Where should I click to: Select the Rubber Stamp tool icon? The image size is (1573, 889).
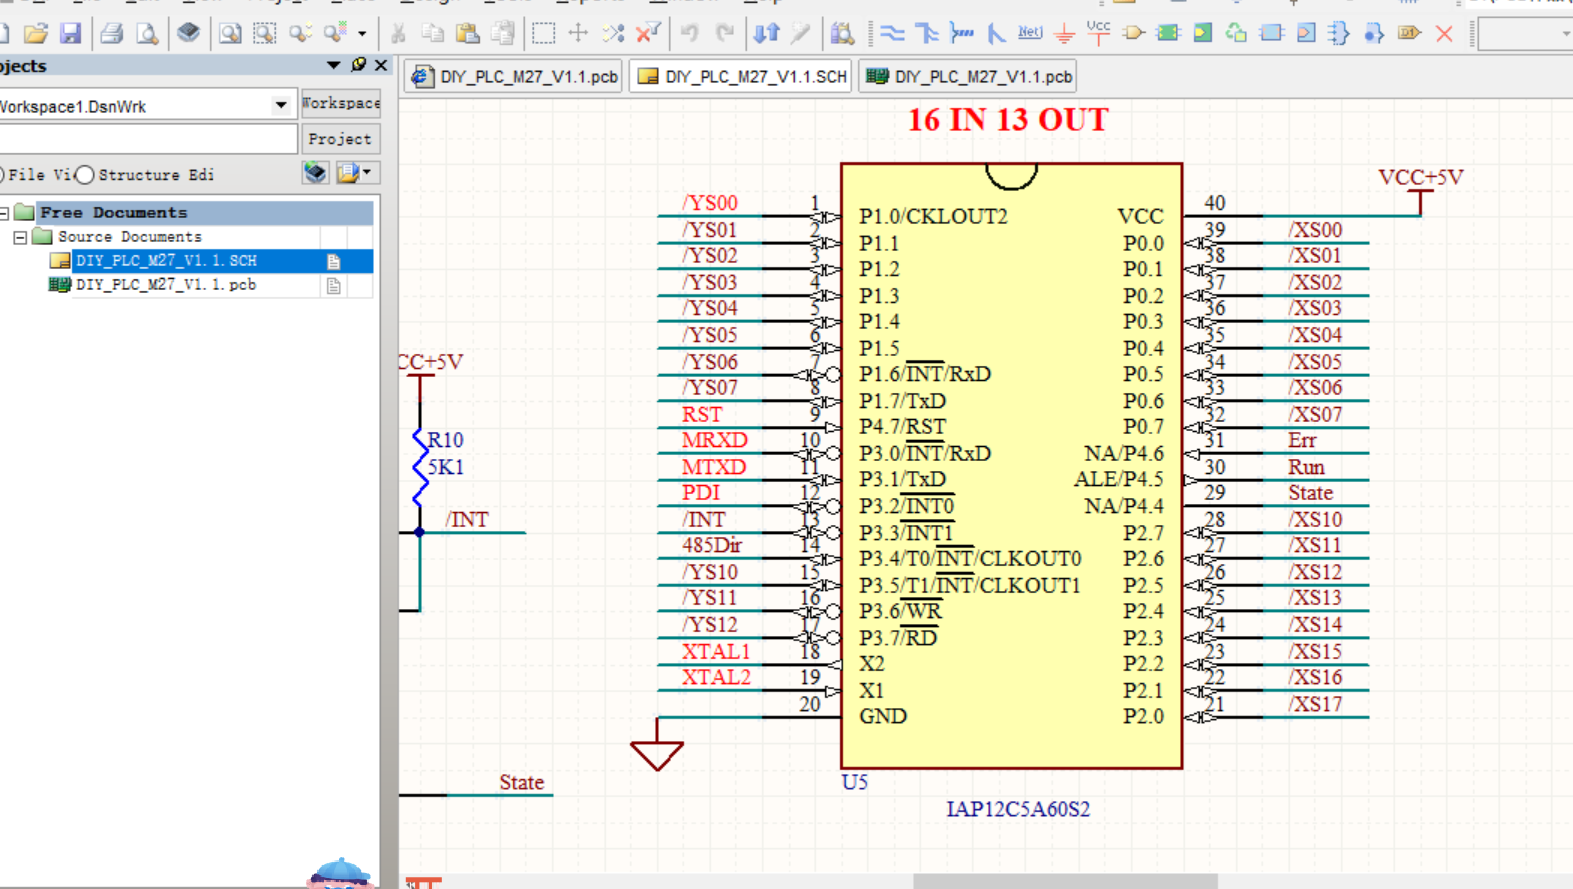pos(503,33)
